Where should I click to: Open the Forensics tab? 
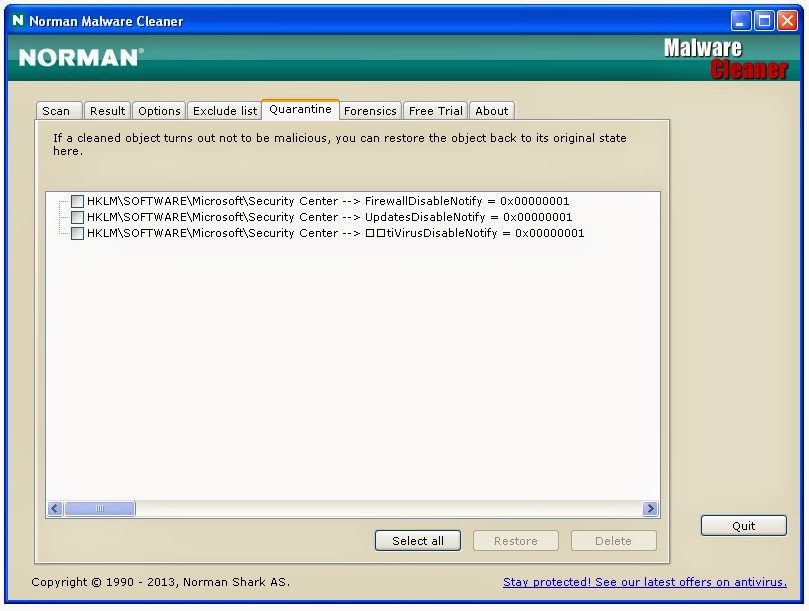370,110
